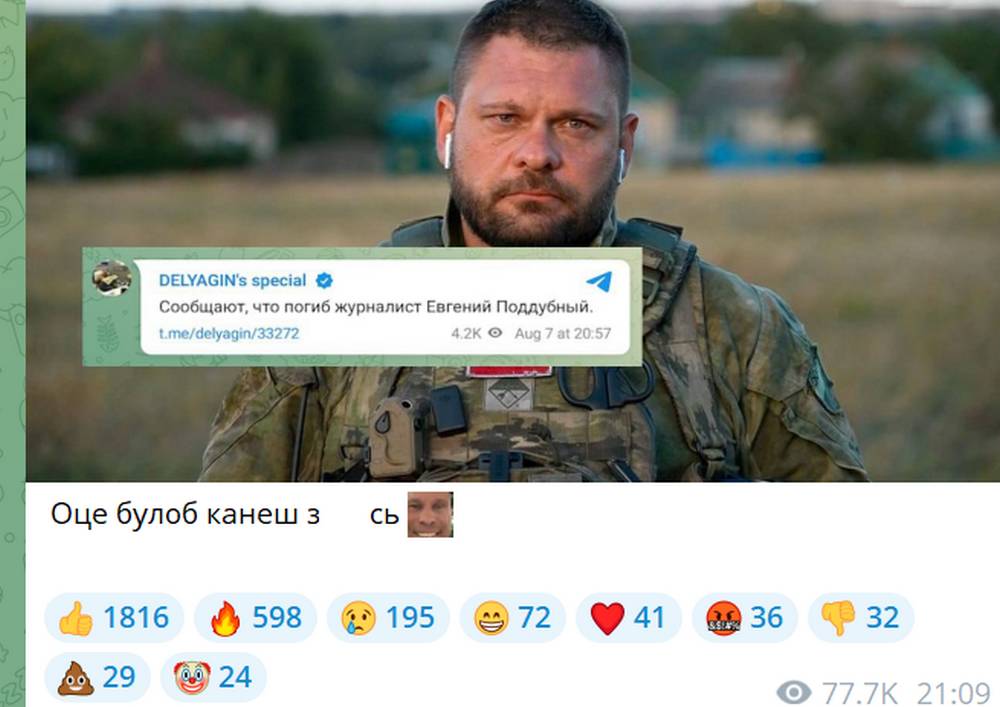Add a fire reaction showing 598
This screenshot has height=707, width=1000.
point(255,617)
